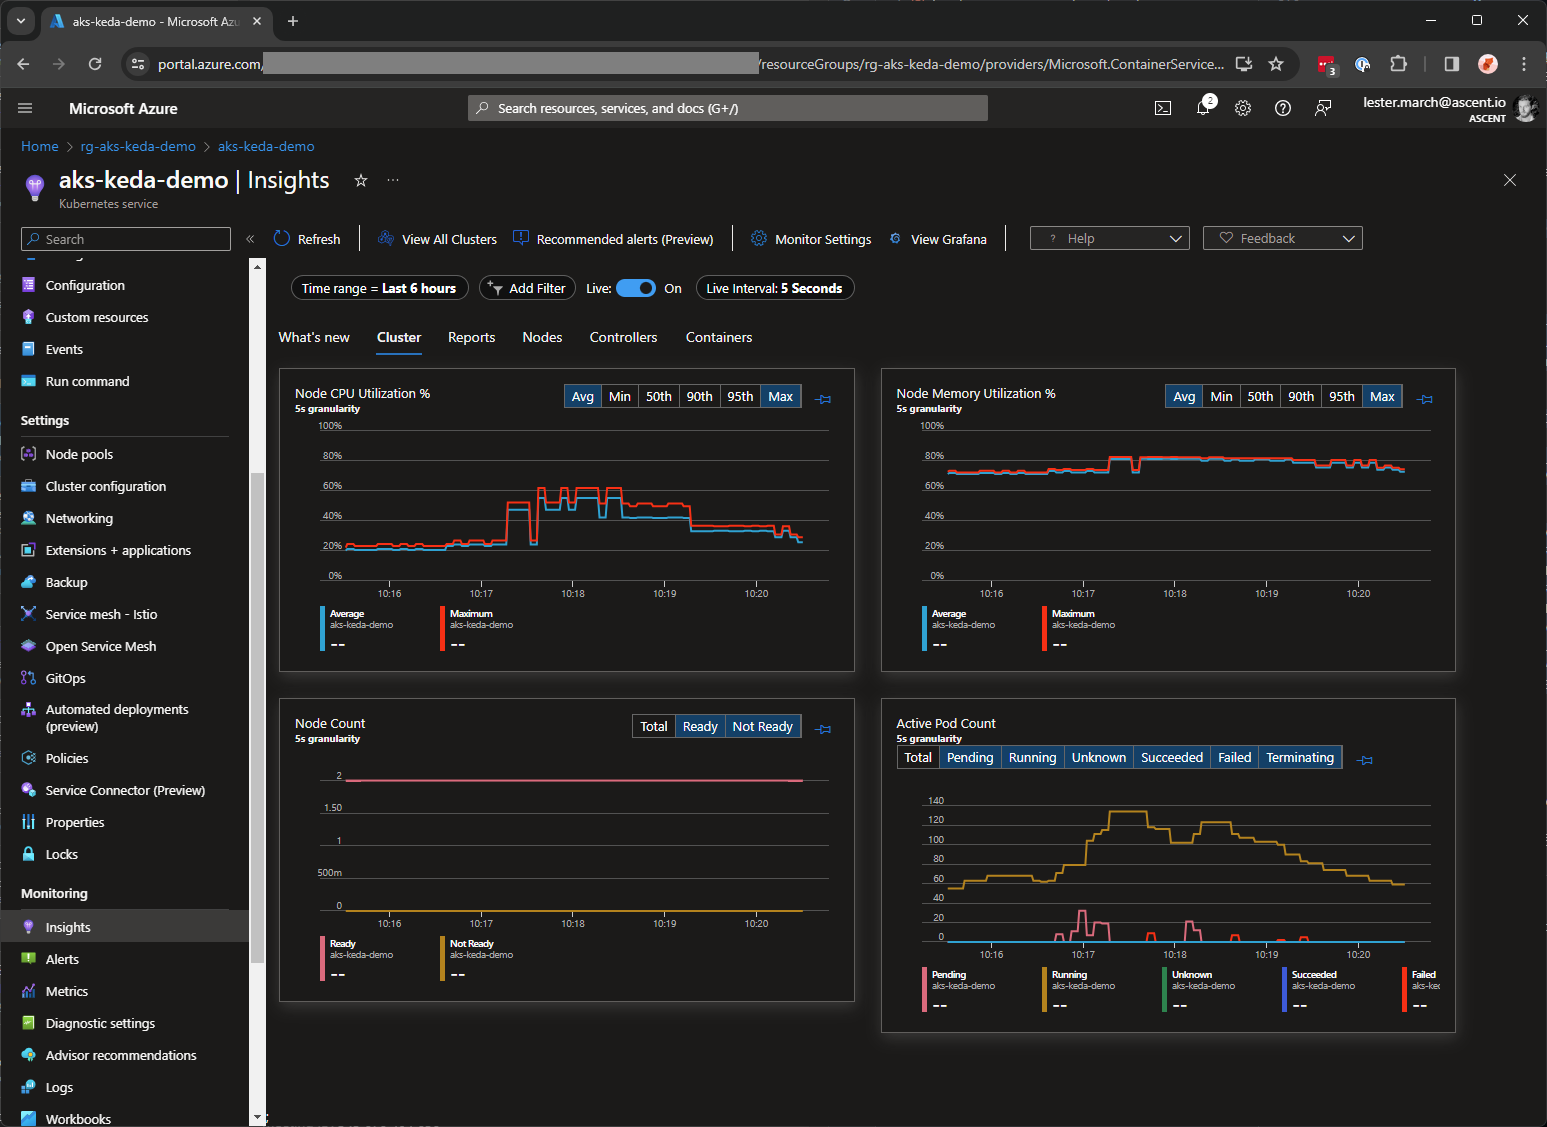The width and height of the screenshot is (1547, 1127).
Task: Switch to the Containers tab
Action: click(x=719, y=337)
